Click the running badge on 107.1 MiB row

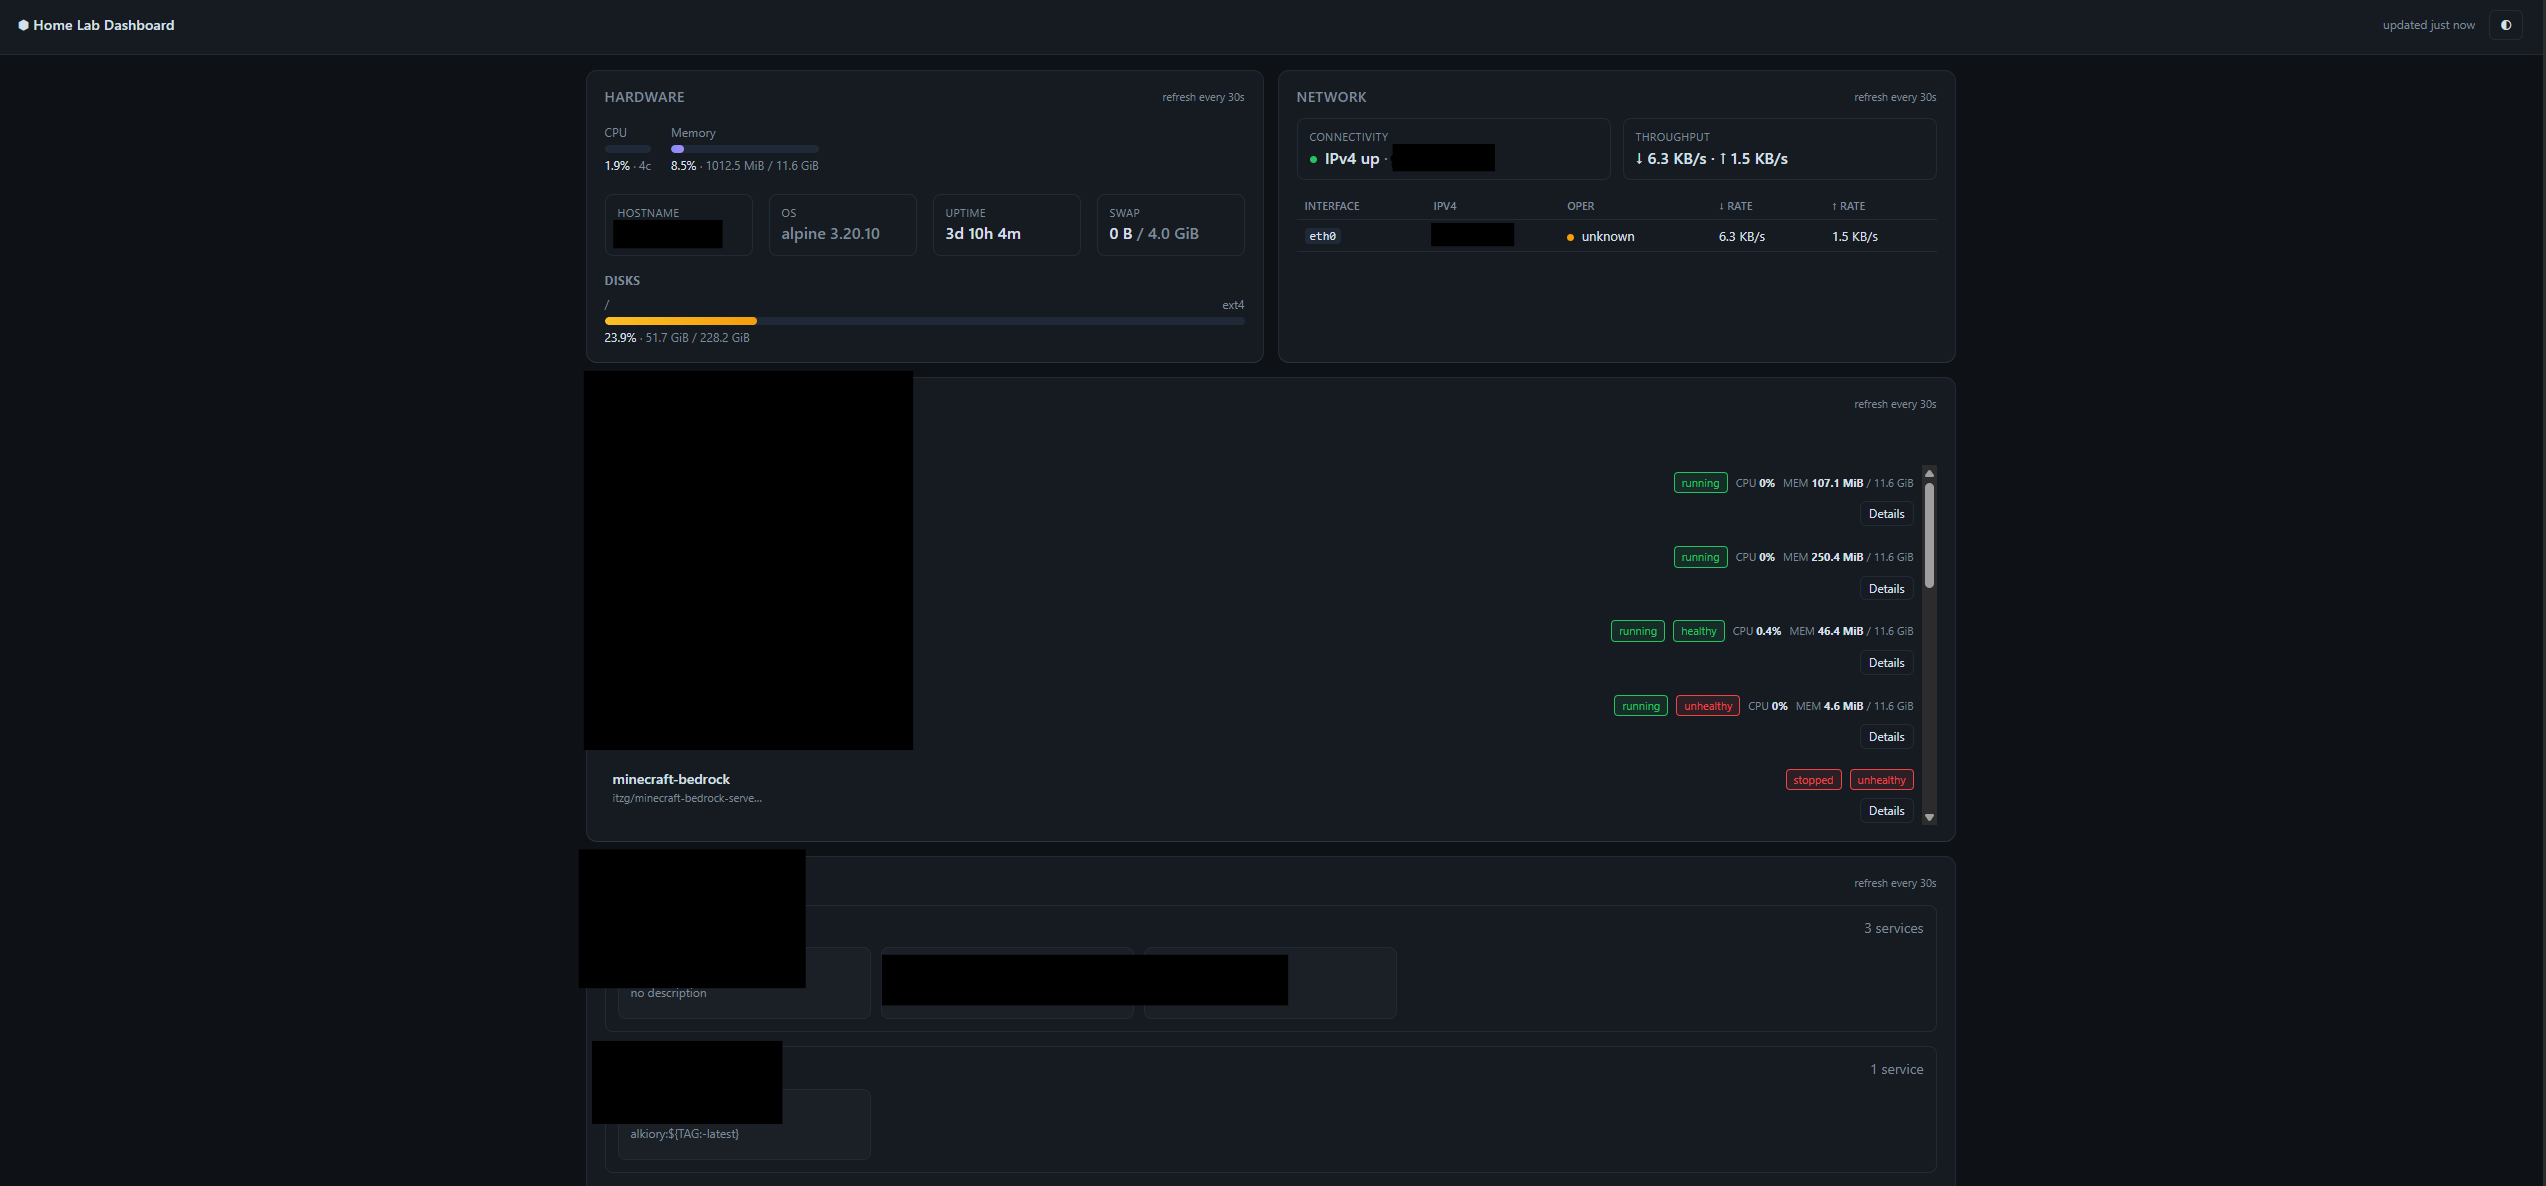(1700, 483)
